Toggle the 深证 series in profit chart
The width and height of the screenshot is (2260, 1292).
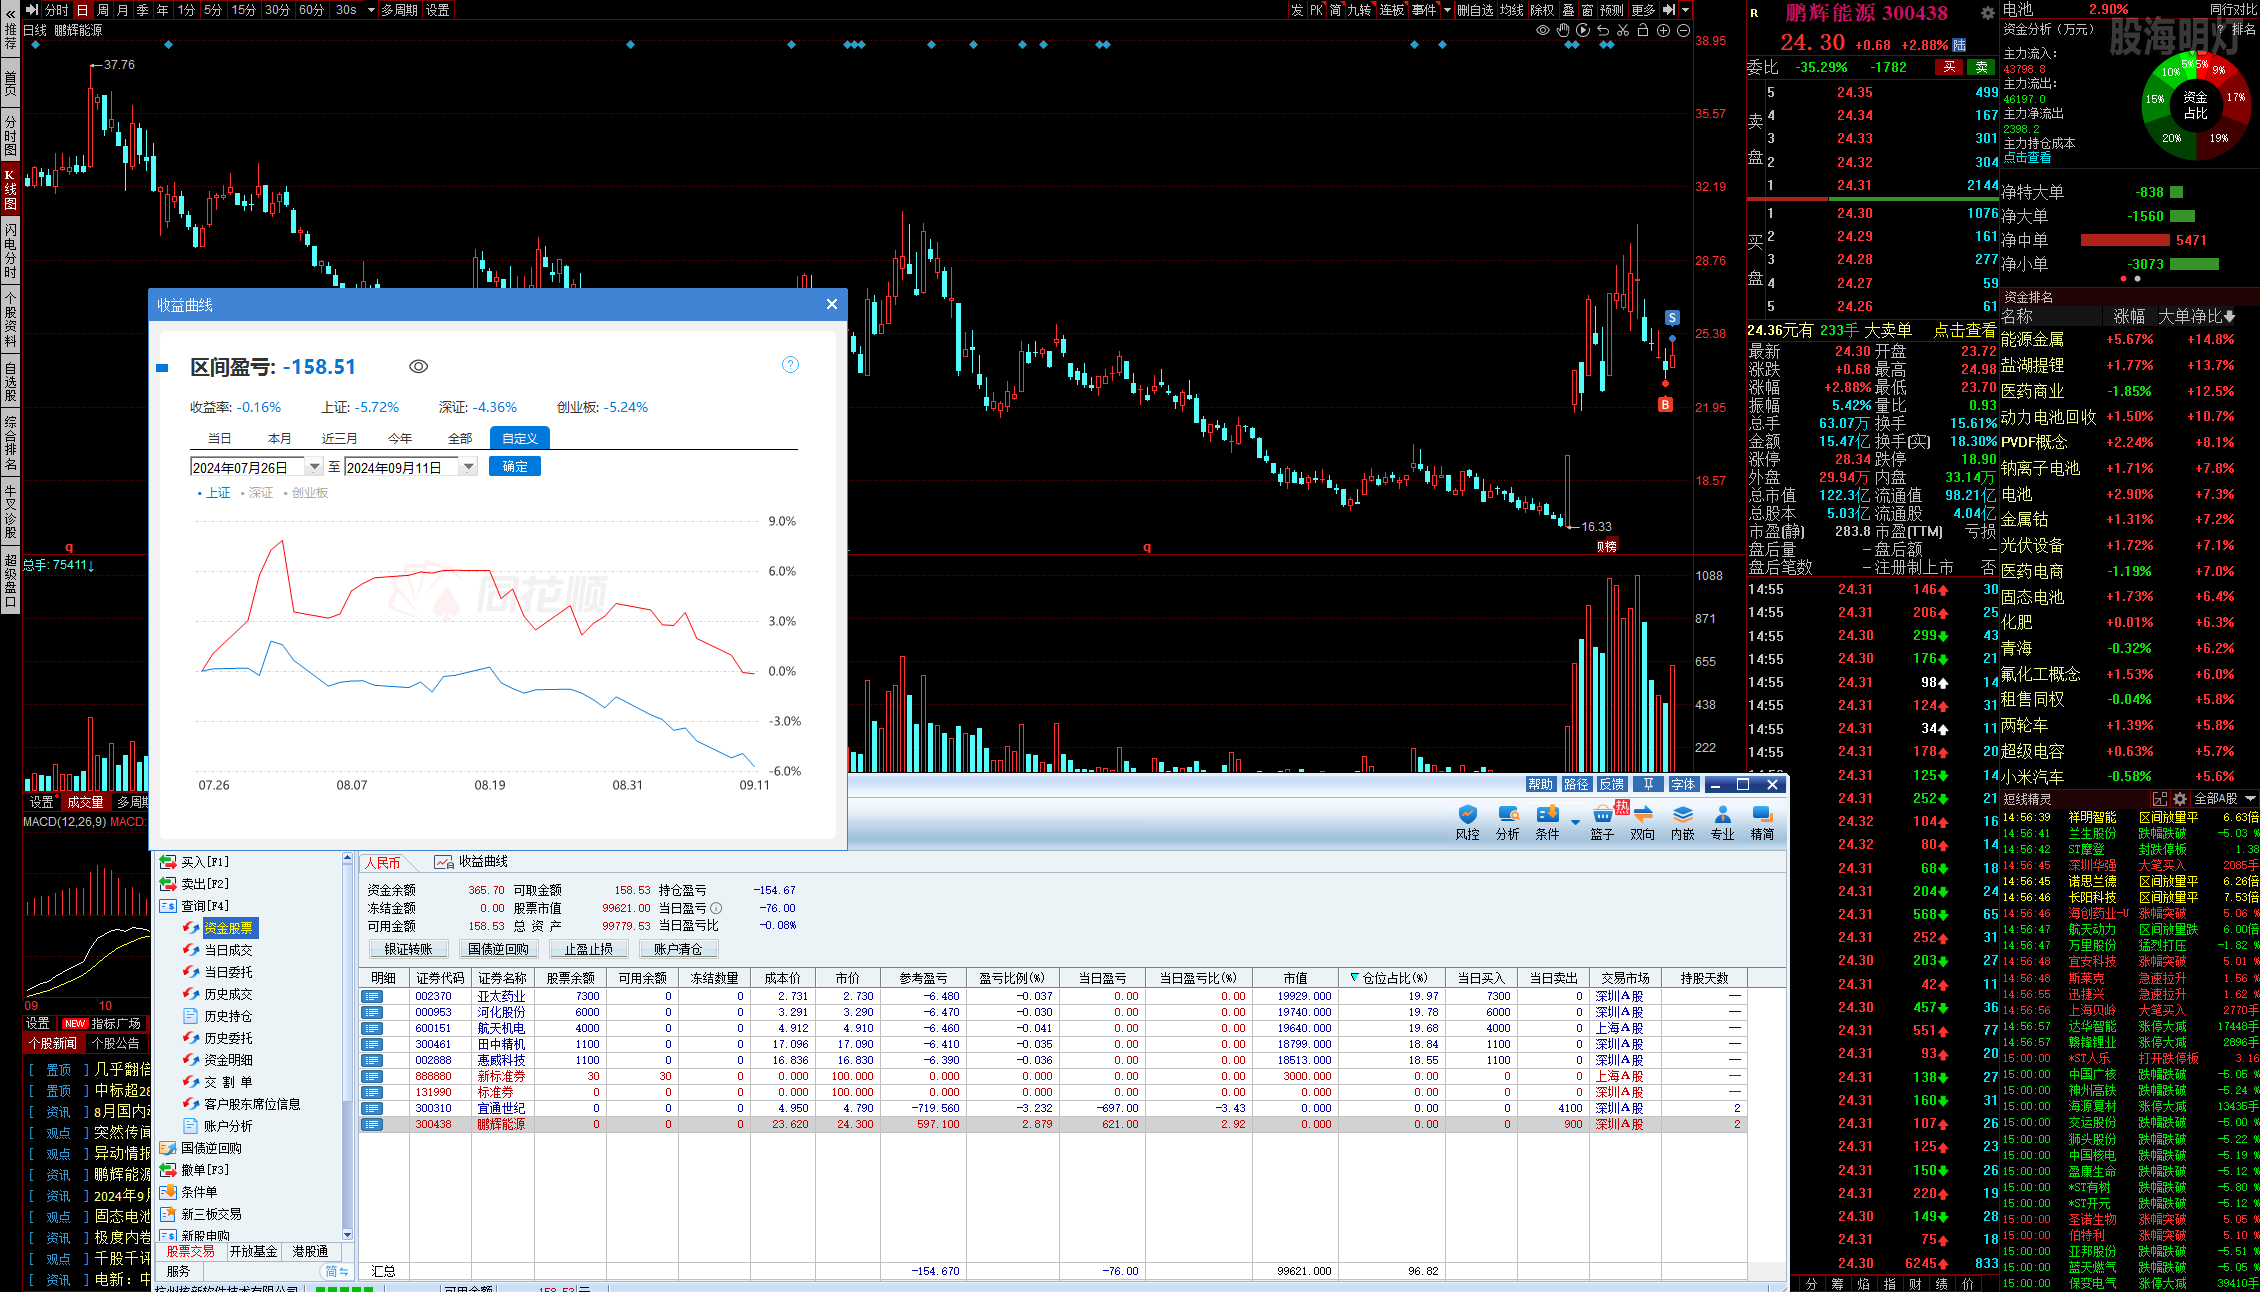(257, 493)
